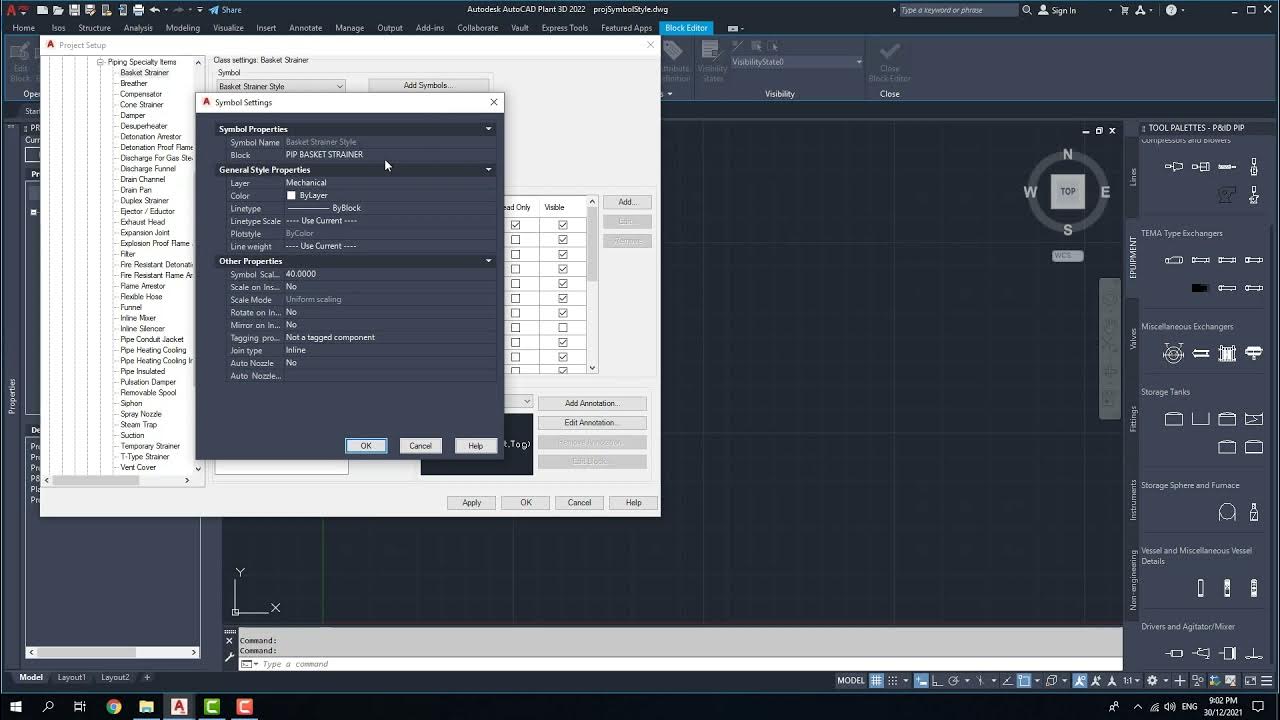
Task: Toggle the drawing grid display in status bar
Action: tap(876, 681)
